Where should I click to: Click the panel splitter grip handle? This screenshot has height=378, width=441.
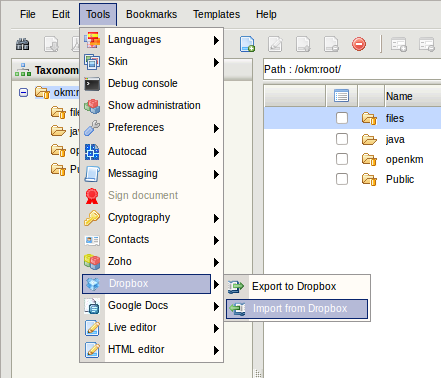click(x=258, y=373)
